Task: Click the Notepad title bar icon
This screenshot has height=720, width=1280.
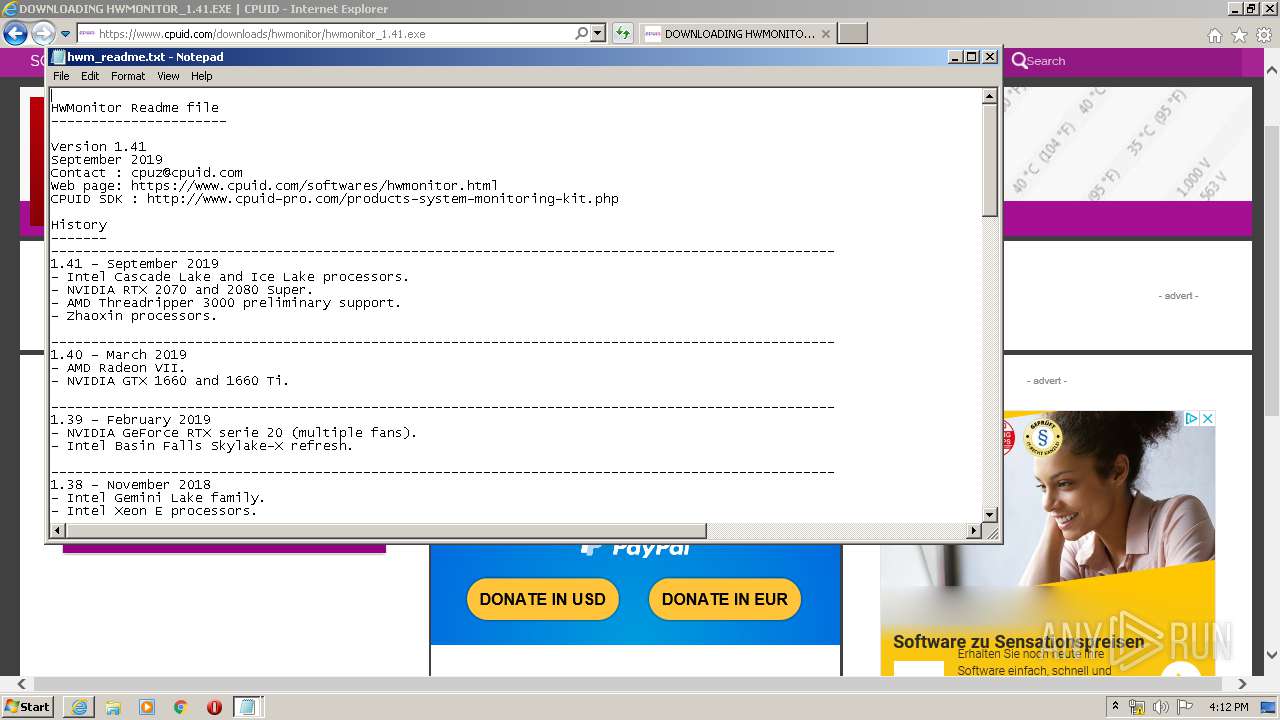Action: click(58, 57)
